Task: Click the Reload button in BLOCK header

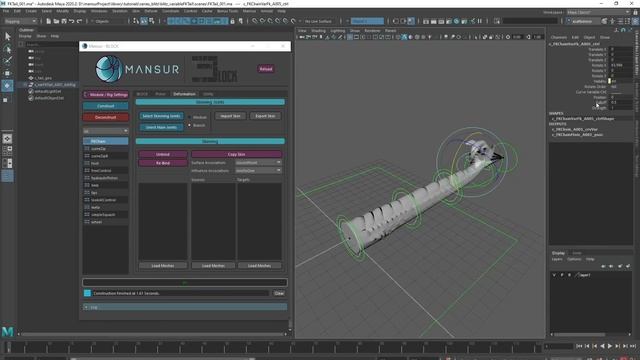Action: pyautogui.click(x=266, y=69)
